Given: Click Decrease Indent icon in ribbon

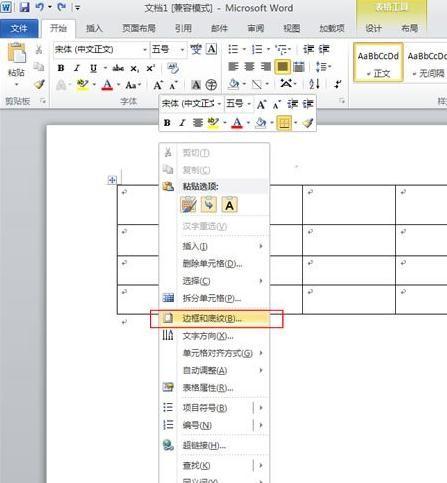Looking at the screenshot, I should (x=308, y=49).
